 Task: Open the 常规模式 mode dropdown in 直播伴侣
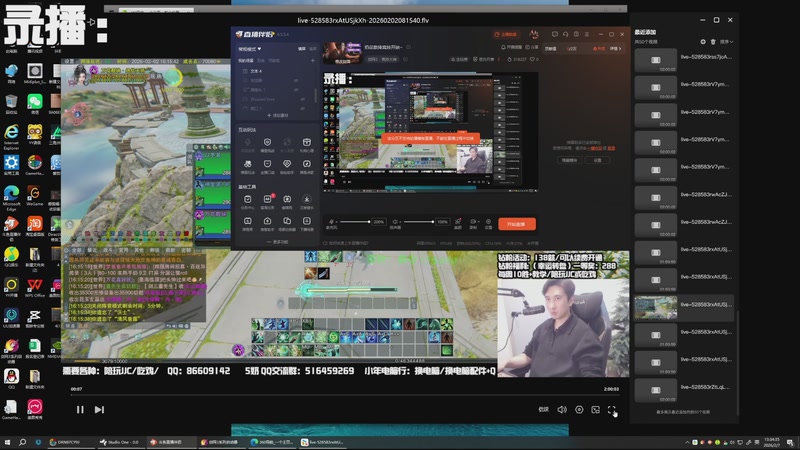(x=249, y=49)
